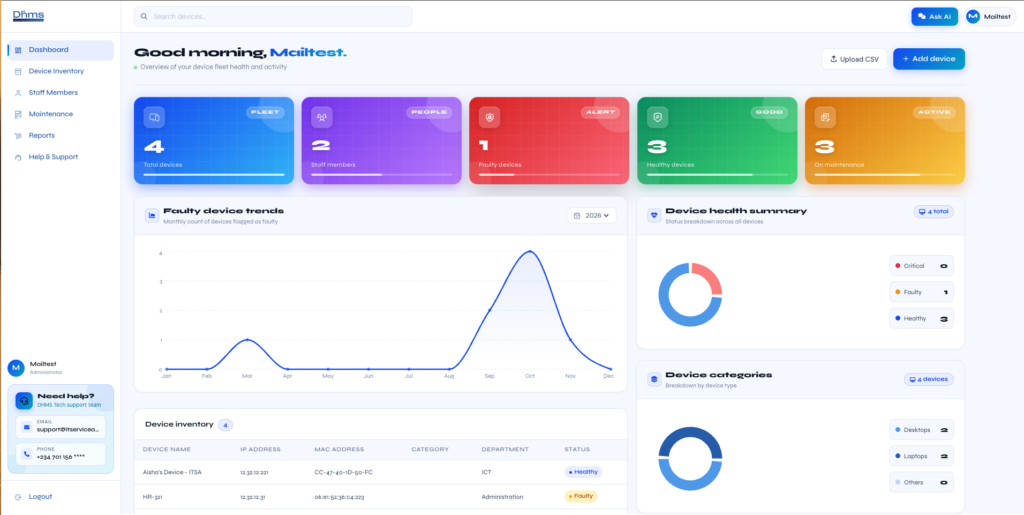Image resolution: width=1024 pixels, height=515 pixels.
Task: Click the Ask AI button
Action: pyautogui.click(x=935, y=17)
